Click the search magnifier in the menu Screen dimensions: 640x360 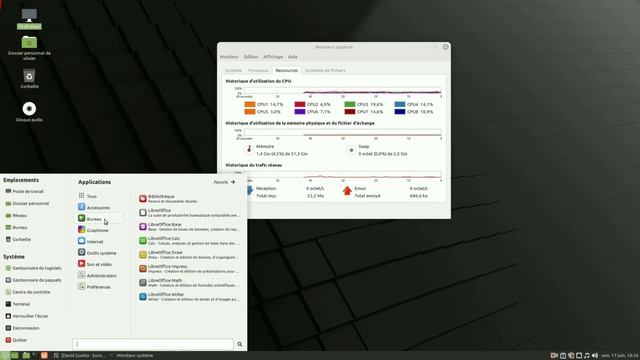click(240, 344)
